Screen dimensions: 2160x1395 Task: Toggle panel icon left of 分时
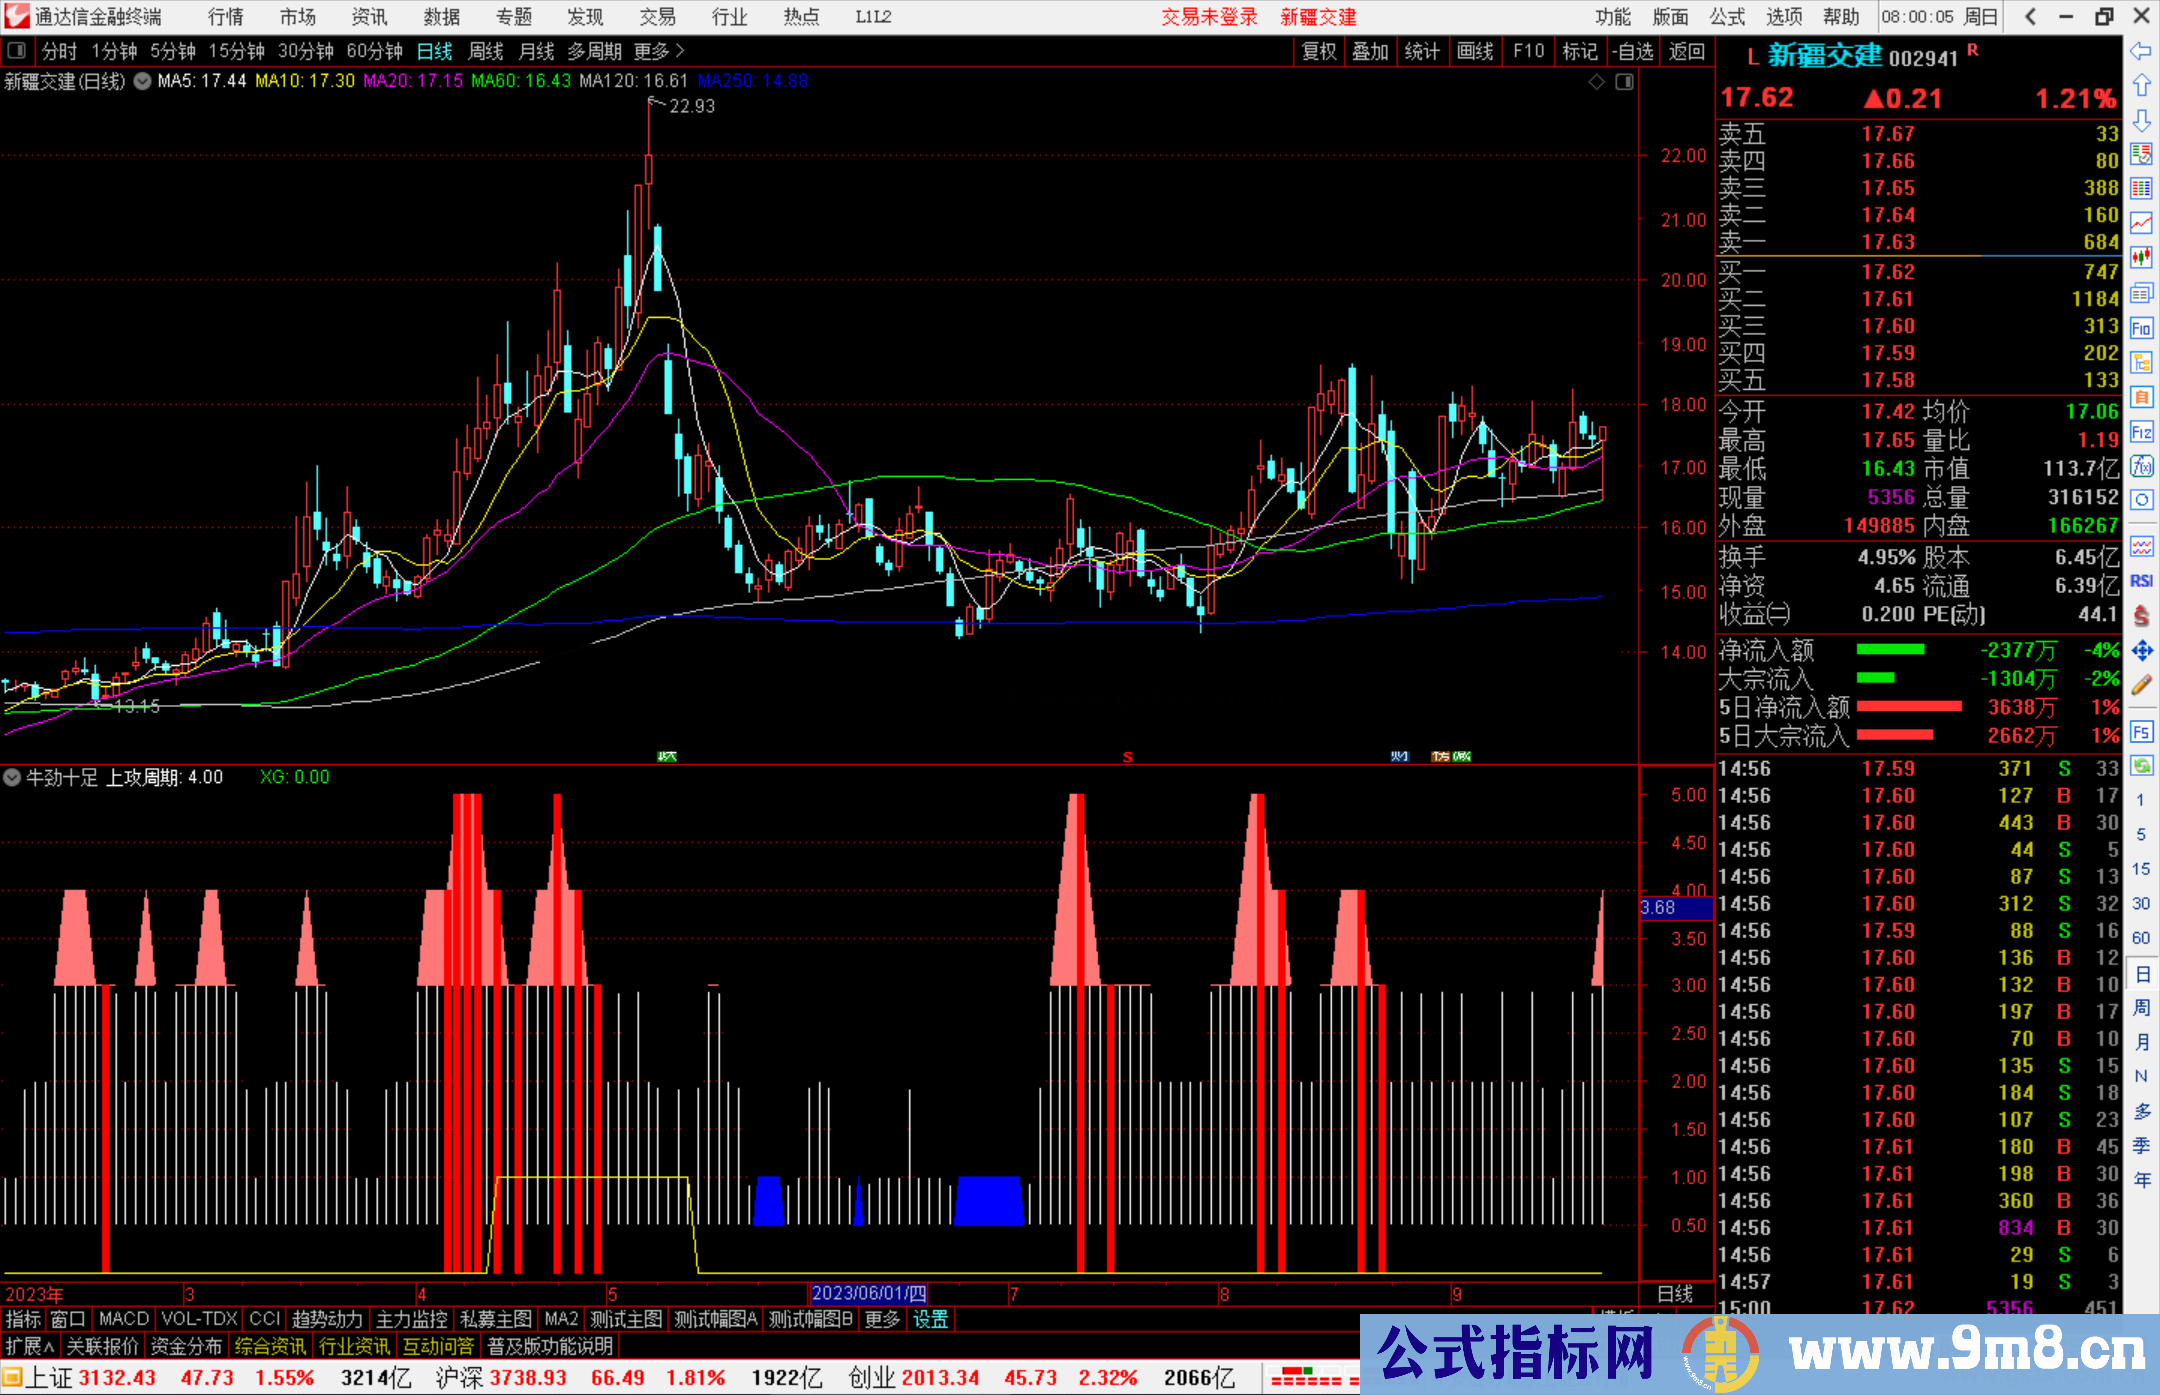coord(16,50)
